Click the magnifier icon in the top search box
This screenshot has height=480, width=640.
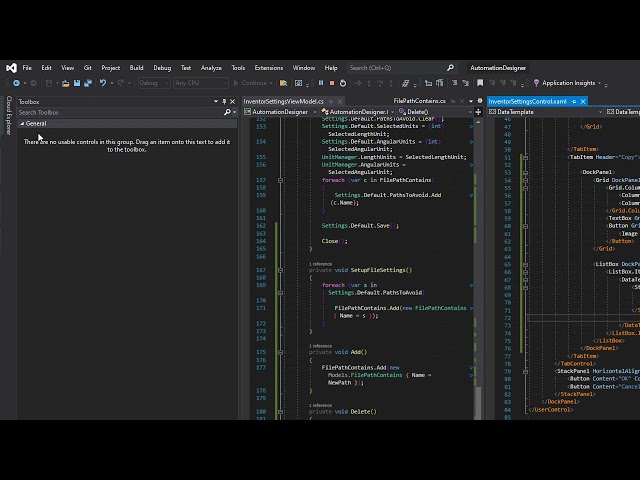pos(450,68)
